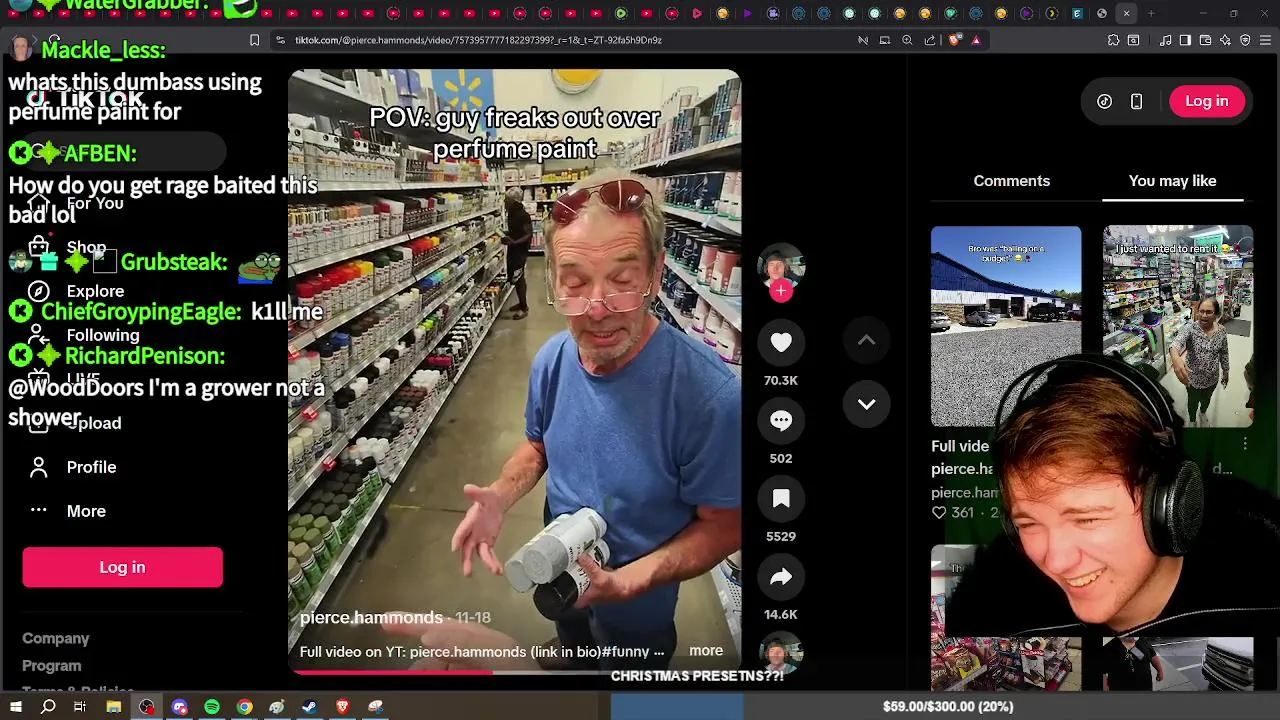The height and width of the screenshot is (720, 1280).
Task: Go to previous video up arrow
Action: (866, 340)
